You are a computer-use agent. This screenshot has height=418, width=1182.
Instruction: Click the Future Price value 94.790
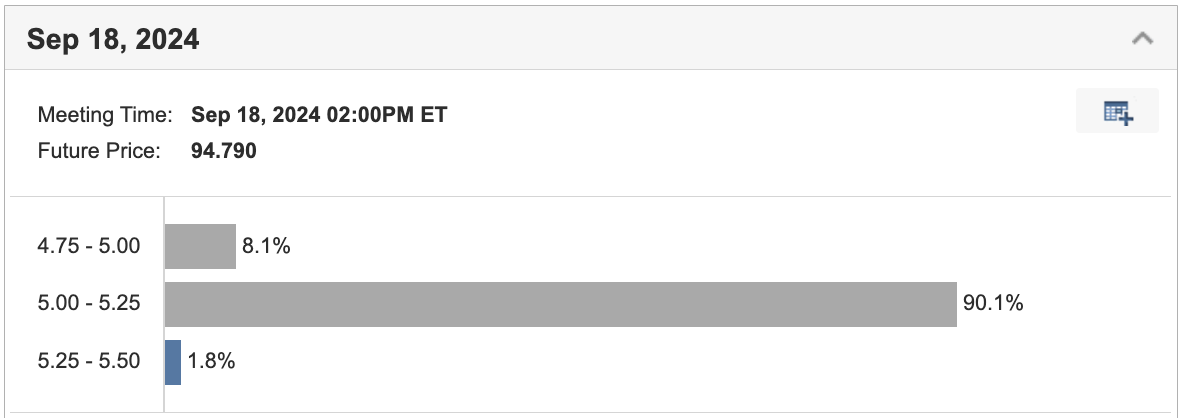[224, 151]
